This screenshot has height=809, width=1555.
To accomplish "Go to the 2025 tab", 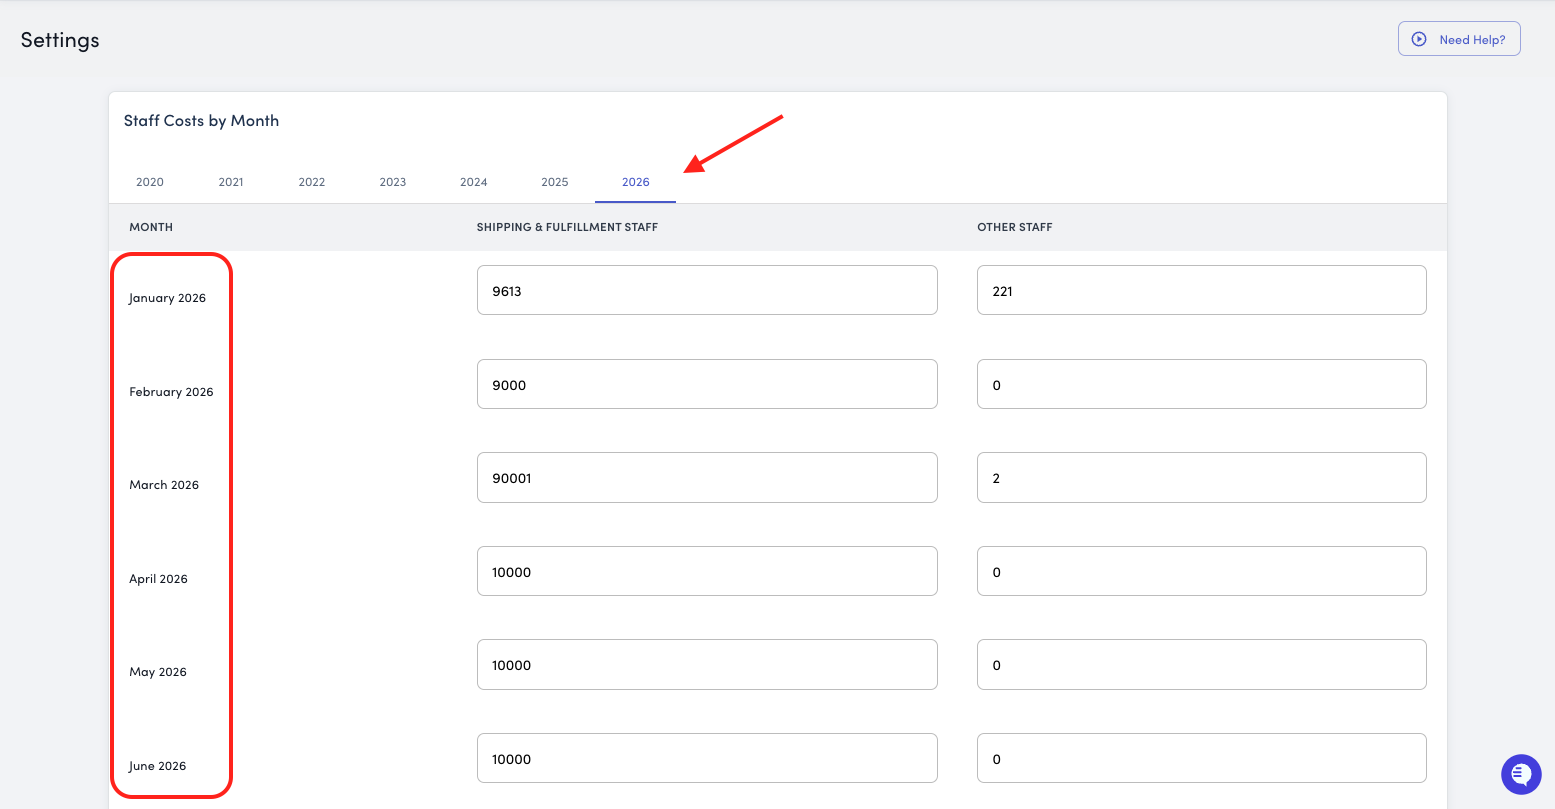I will click(555, 182).
